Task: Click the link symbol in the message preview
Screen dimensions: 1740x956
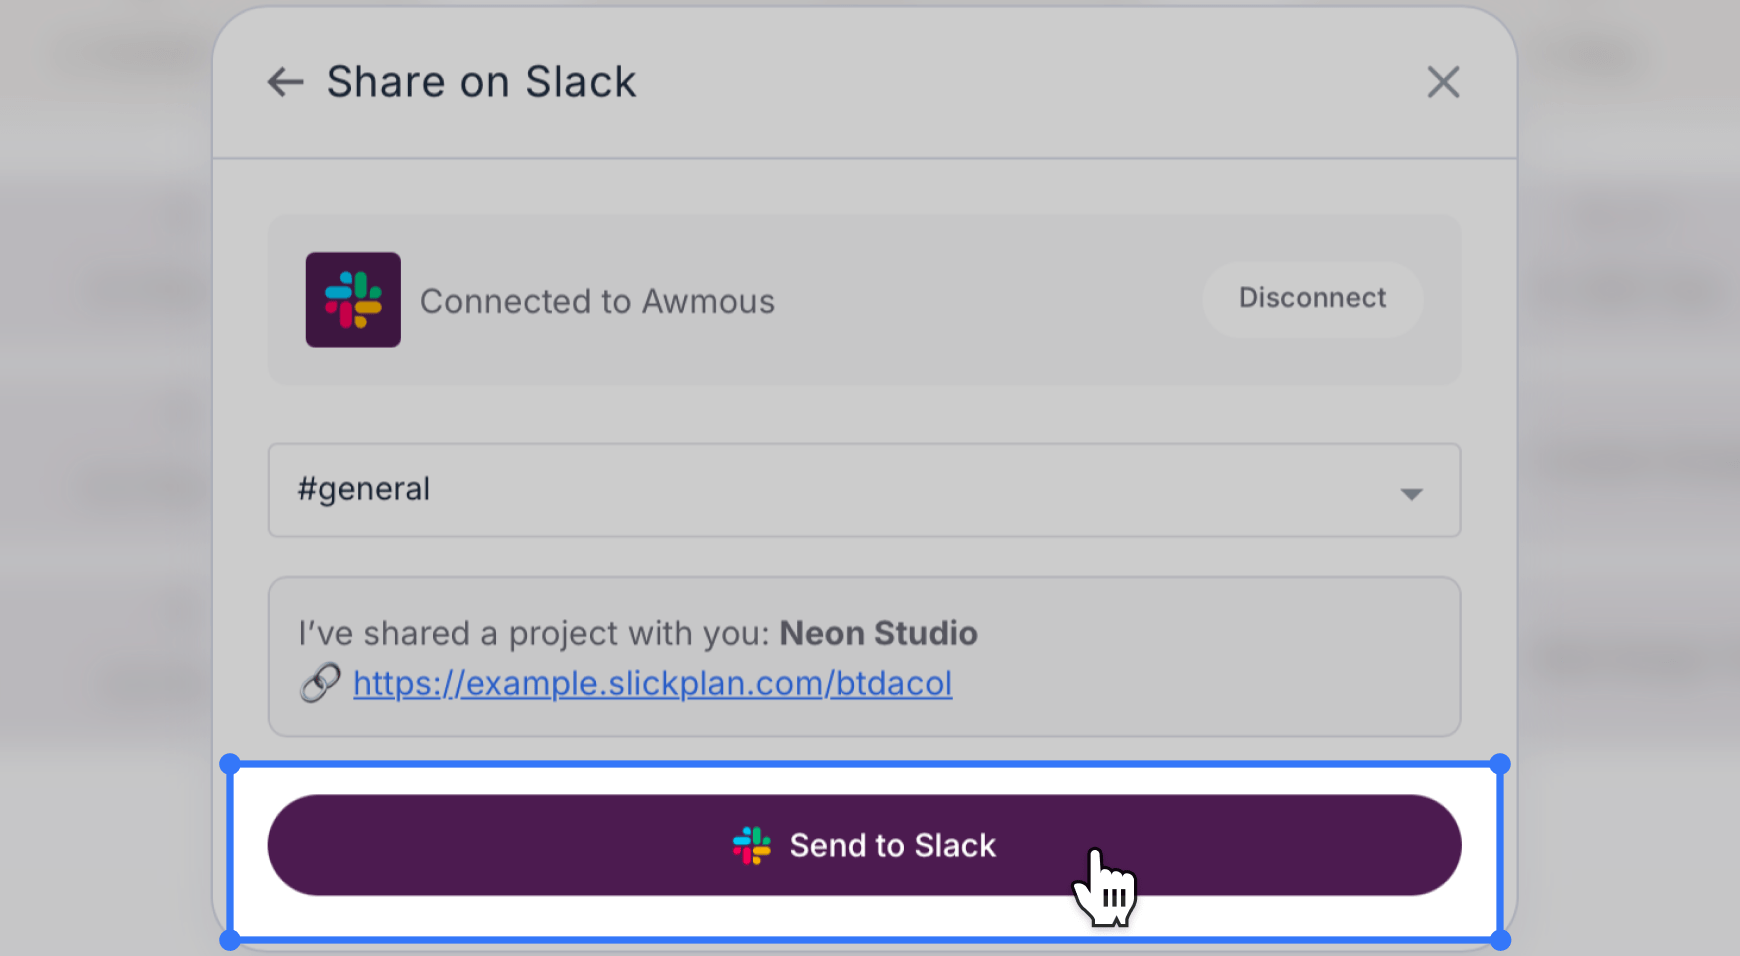Action: [318, 683]
